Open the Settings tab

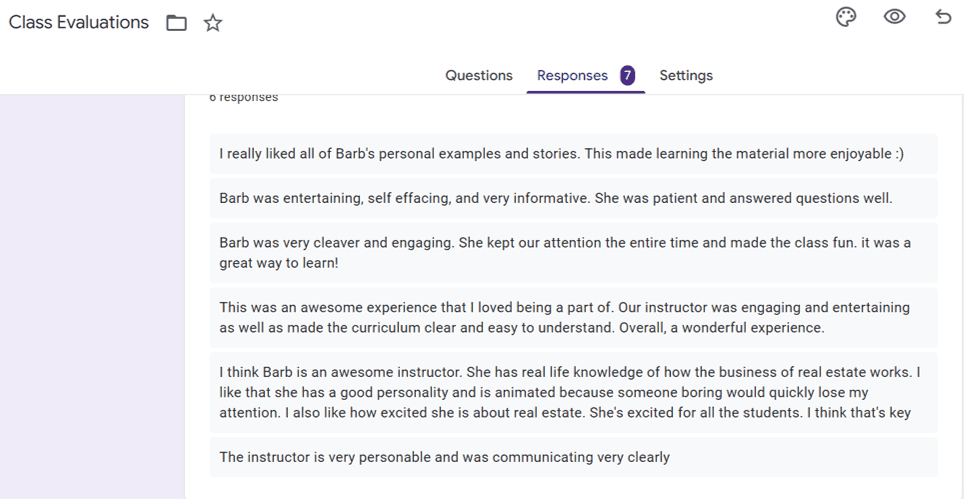tap(685, 75)
